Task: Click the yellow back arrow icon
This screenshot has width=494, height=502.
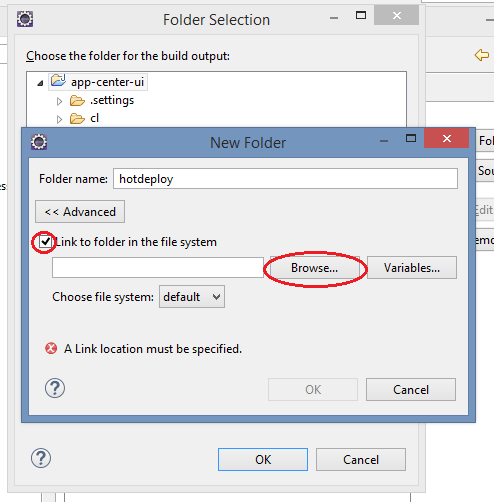Action: click(x=482, y=55)
